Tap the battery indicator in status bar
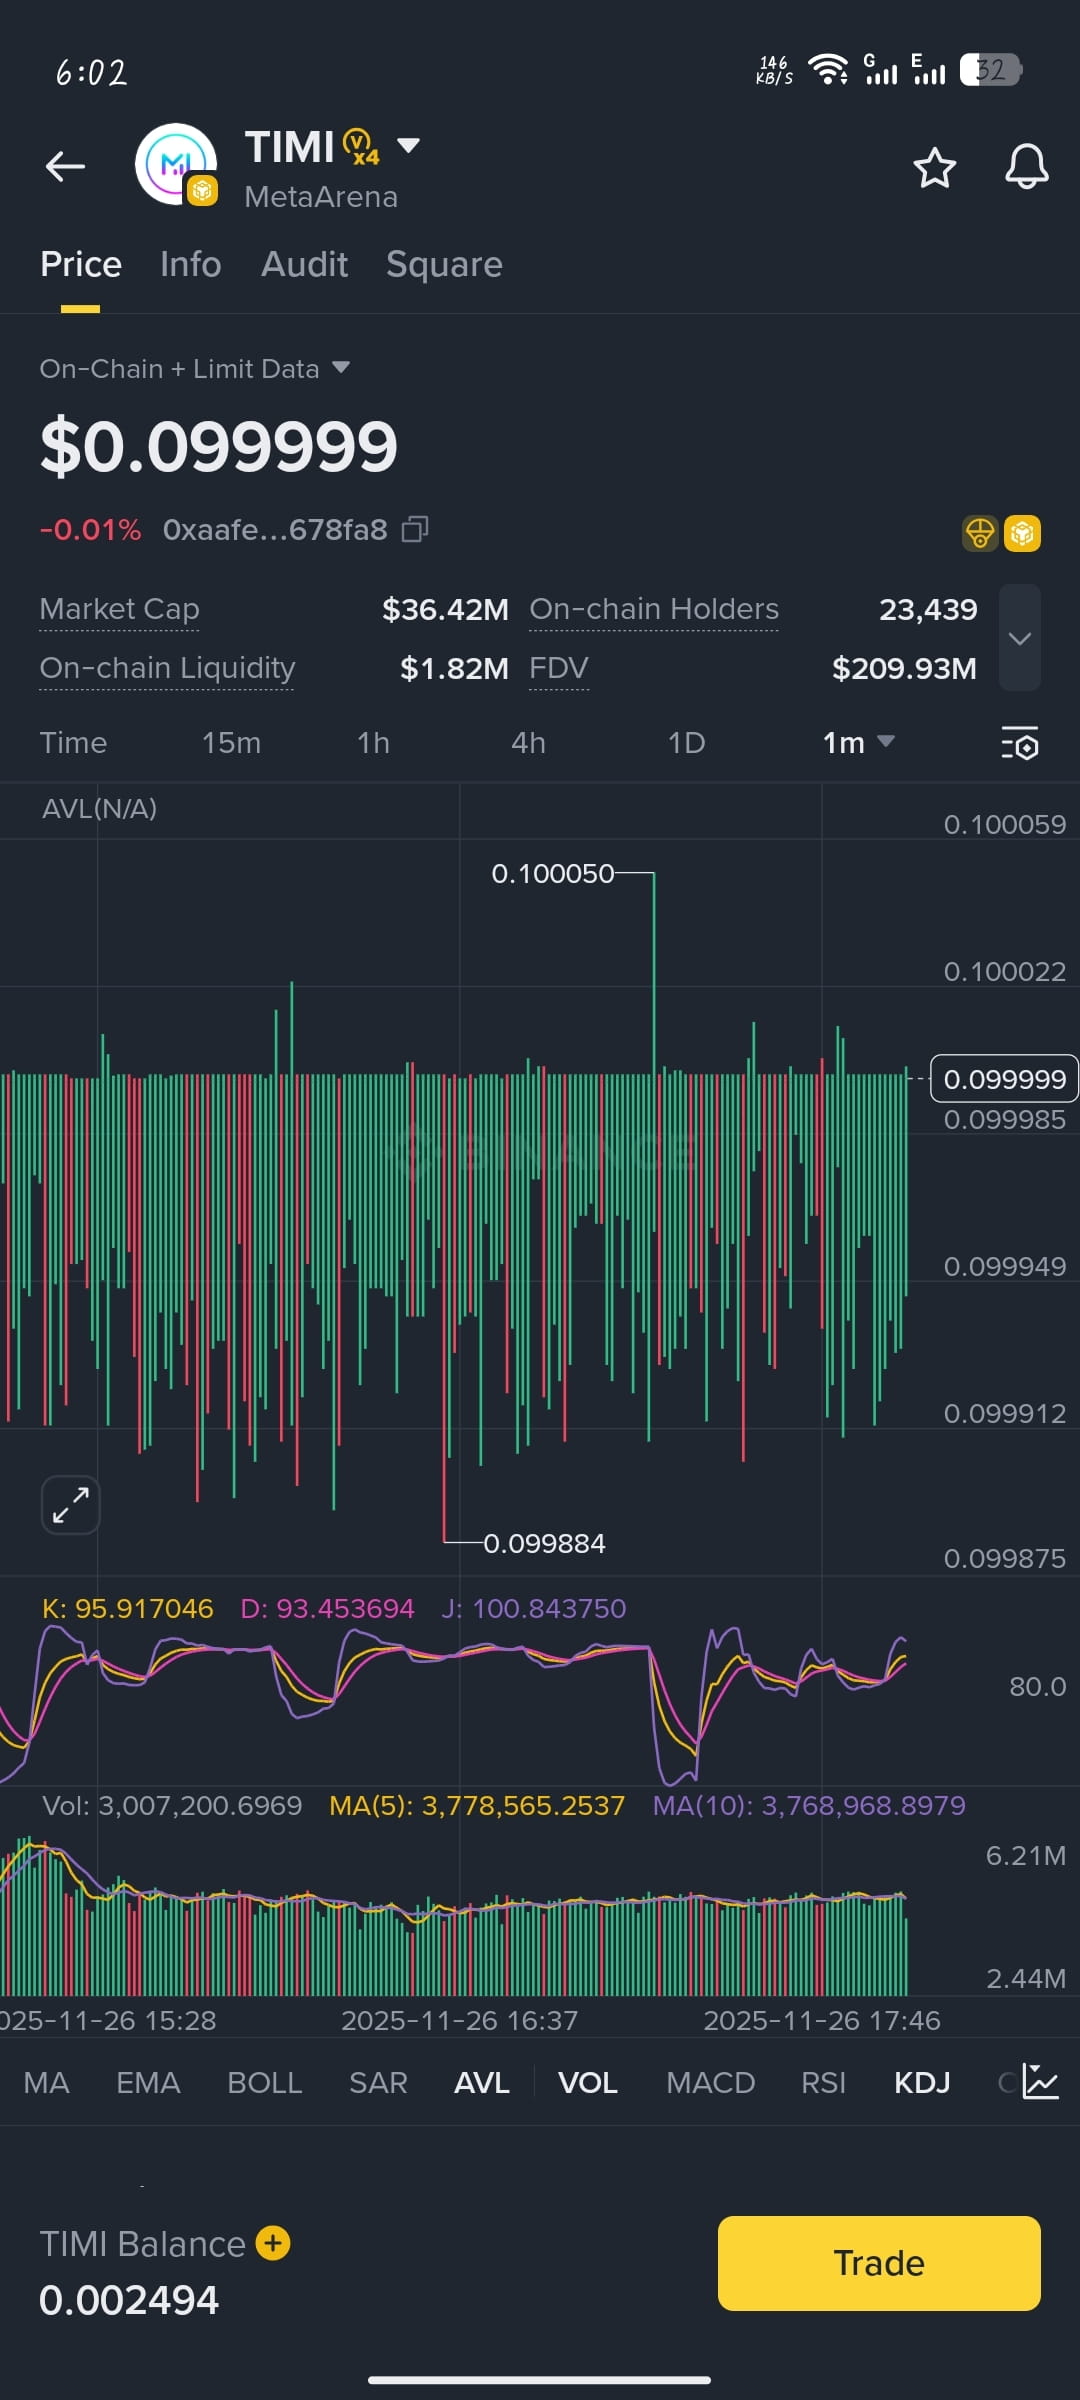The width and height of the screenshot is (1080, 2400). coord(991,70)
